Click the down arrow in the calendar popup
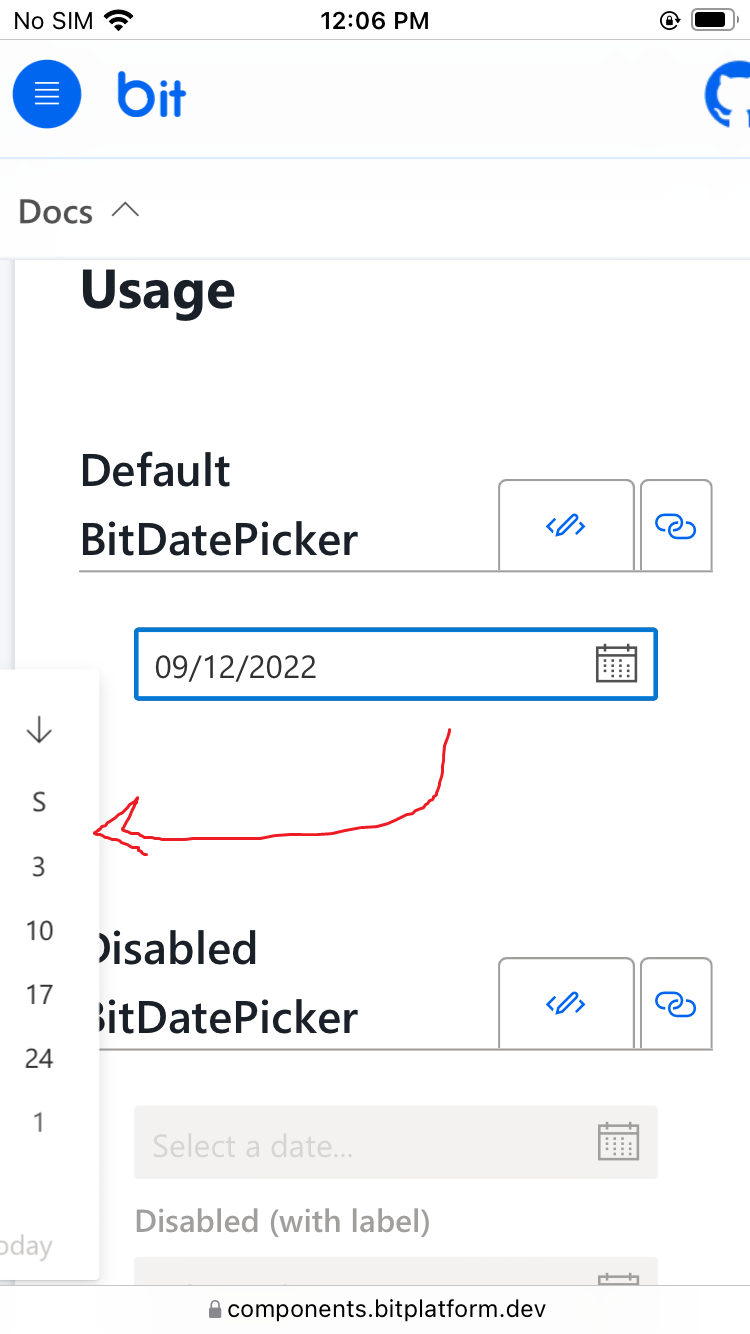750x1334 pixels. pos(38,729)
